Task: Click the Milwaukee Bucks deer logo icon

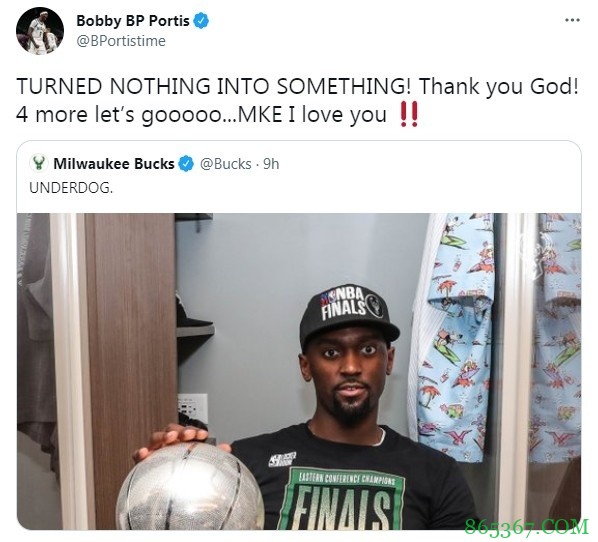Action: (39, 164)
